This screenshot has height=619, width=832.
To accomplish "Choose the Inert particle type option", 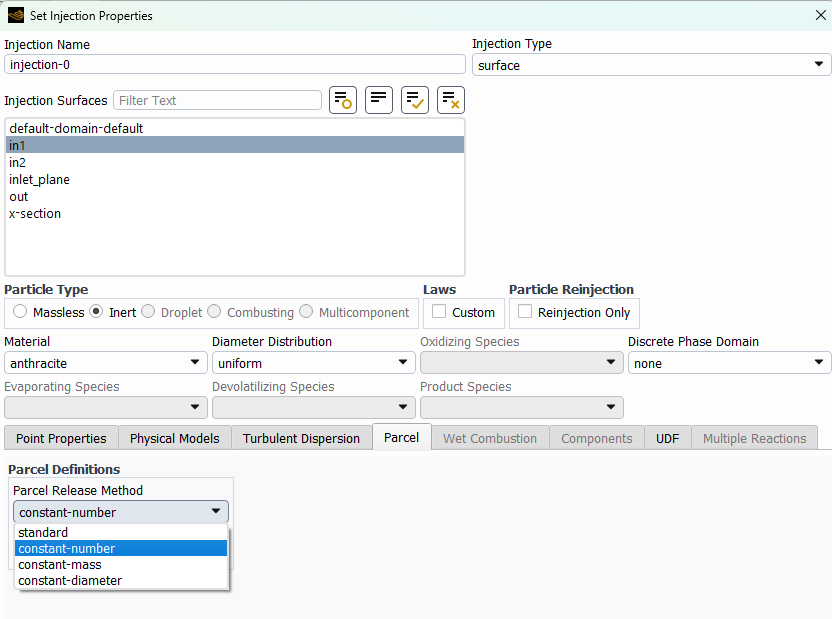I will tap(96, 312).
